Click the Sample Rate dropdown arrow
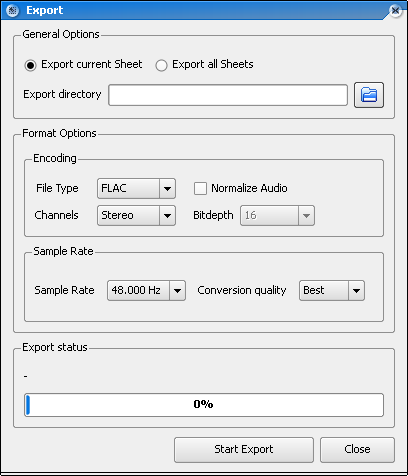This screenshot has height=476, width=408. [177, 290]
